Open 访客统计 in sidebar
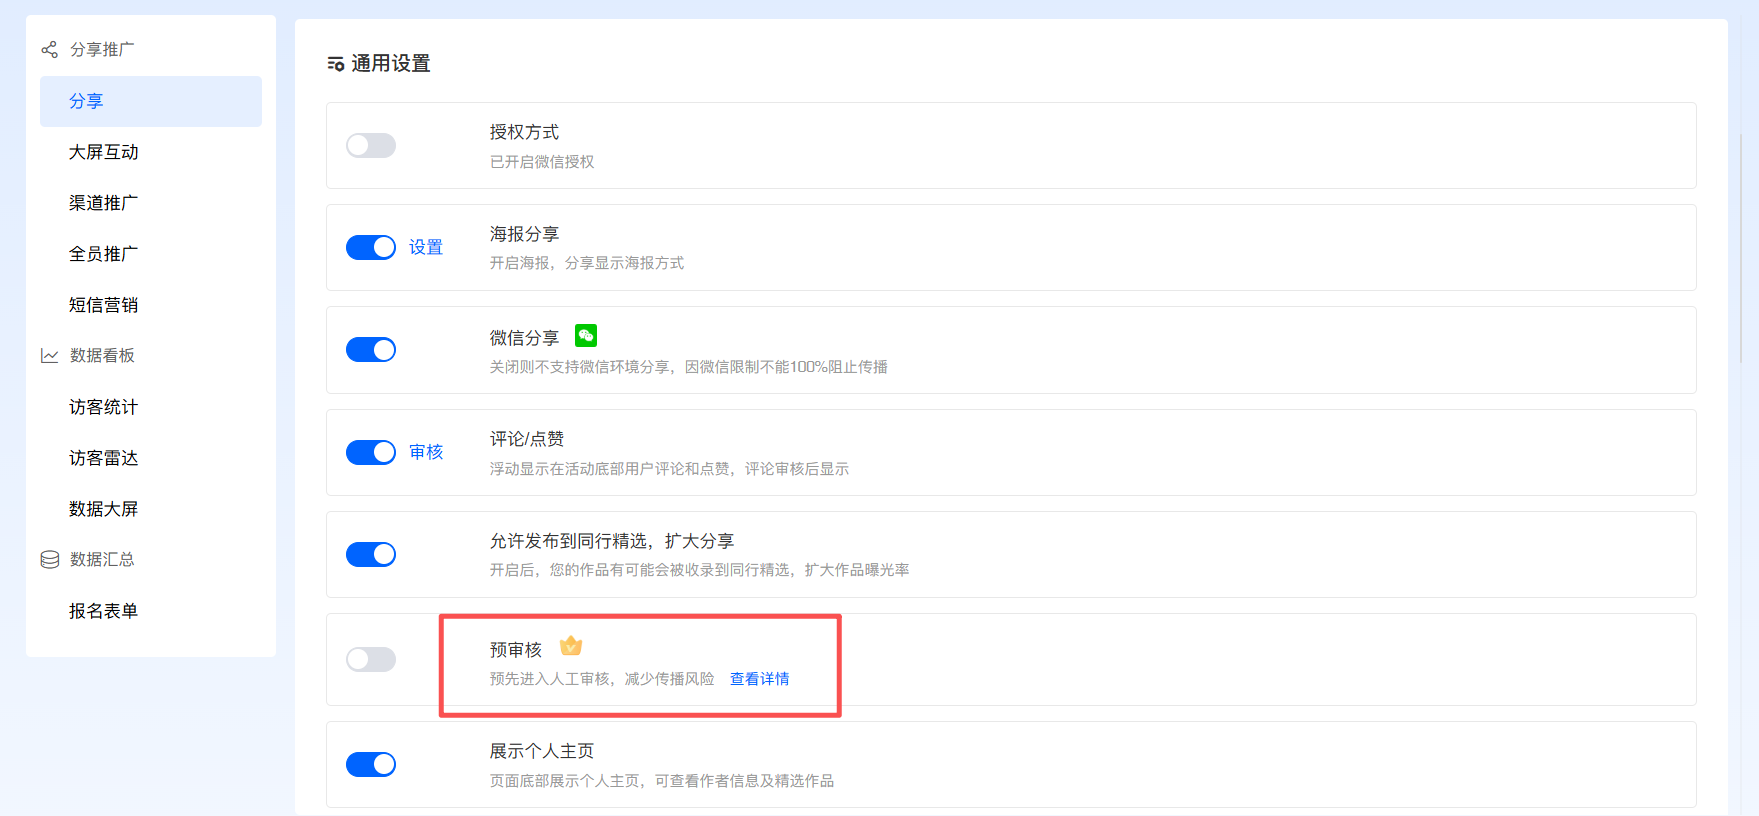Image resolution: width=1759 pixels, height=816 pixels. click(104, 407)
